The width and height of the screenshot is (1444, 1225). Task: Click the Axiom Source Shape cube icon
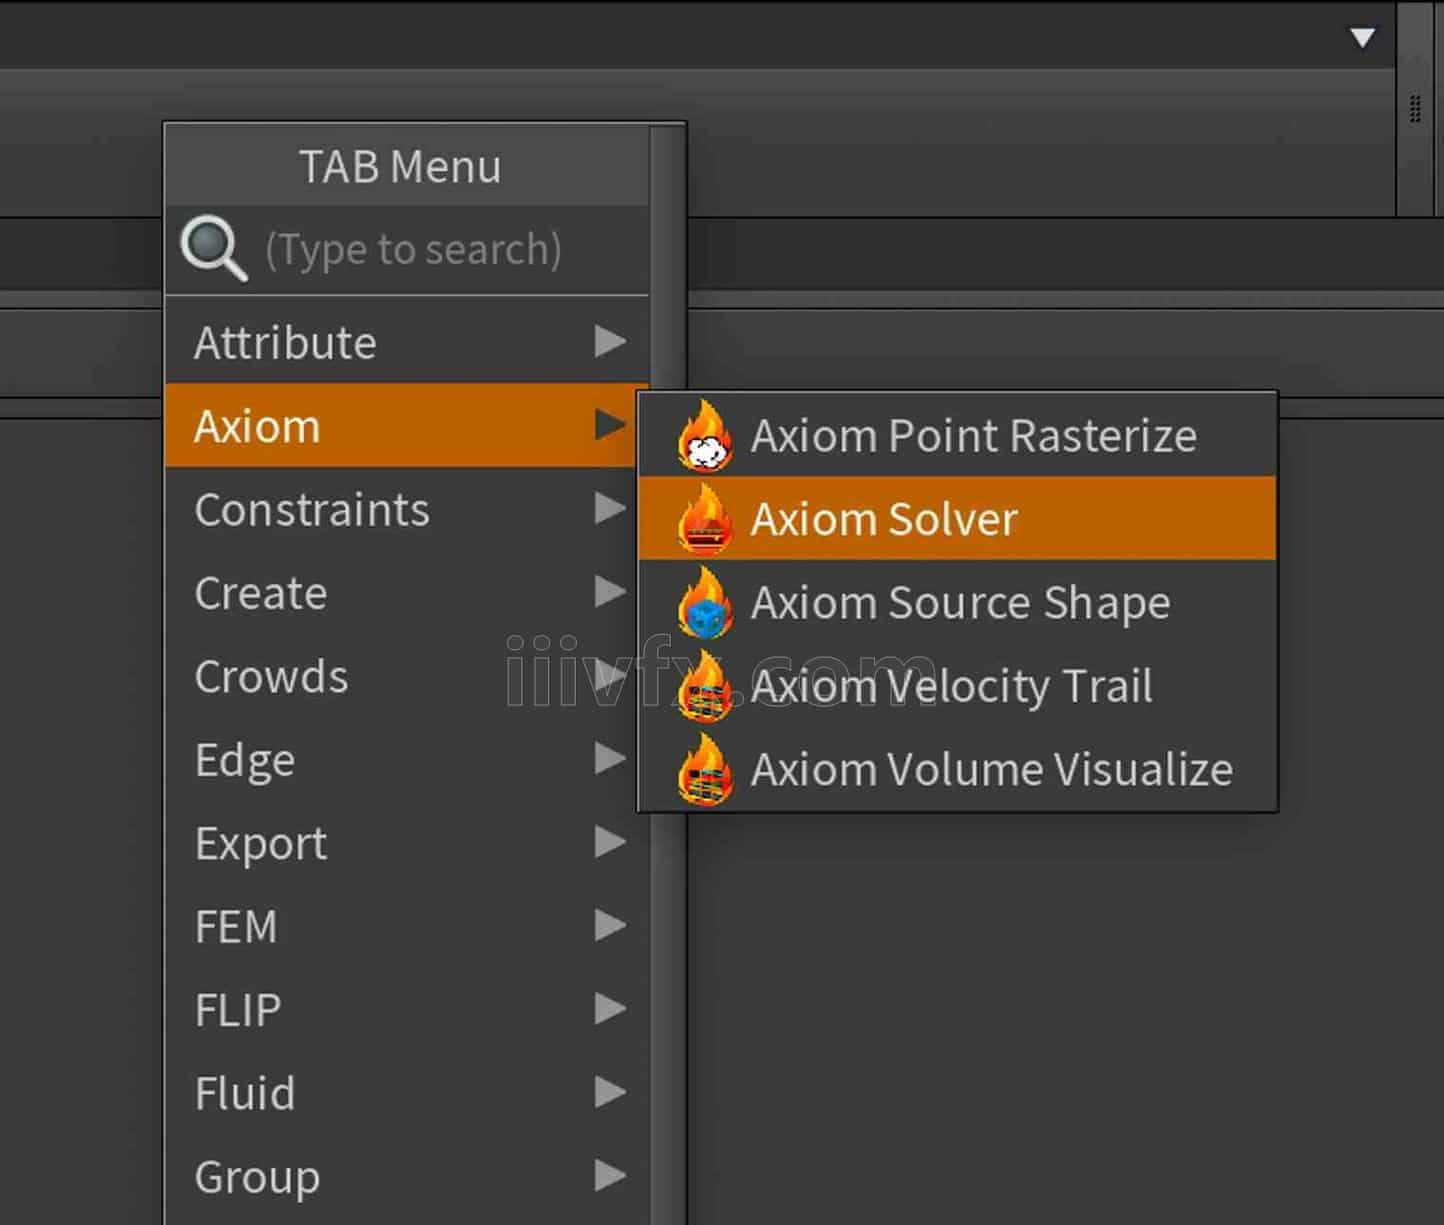click(x=705, y=603)
